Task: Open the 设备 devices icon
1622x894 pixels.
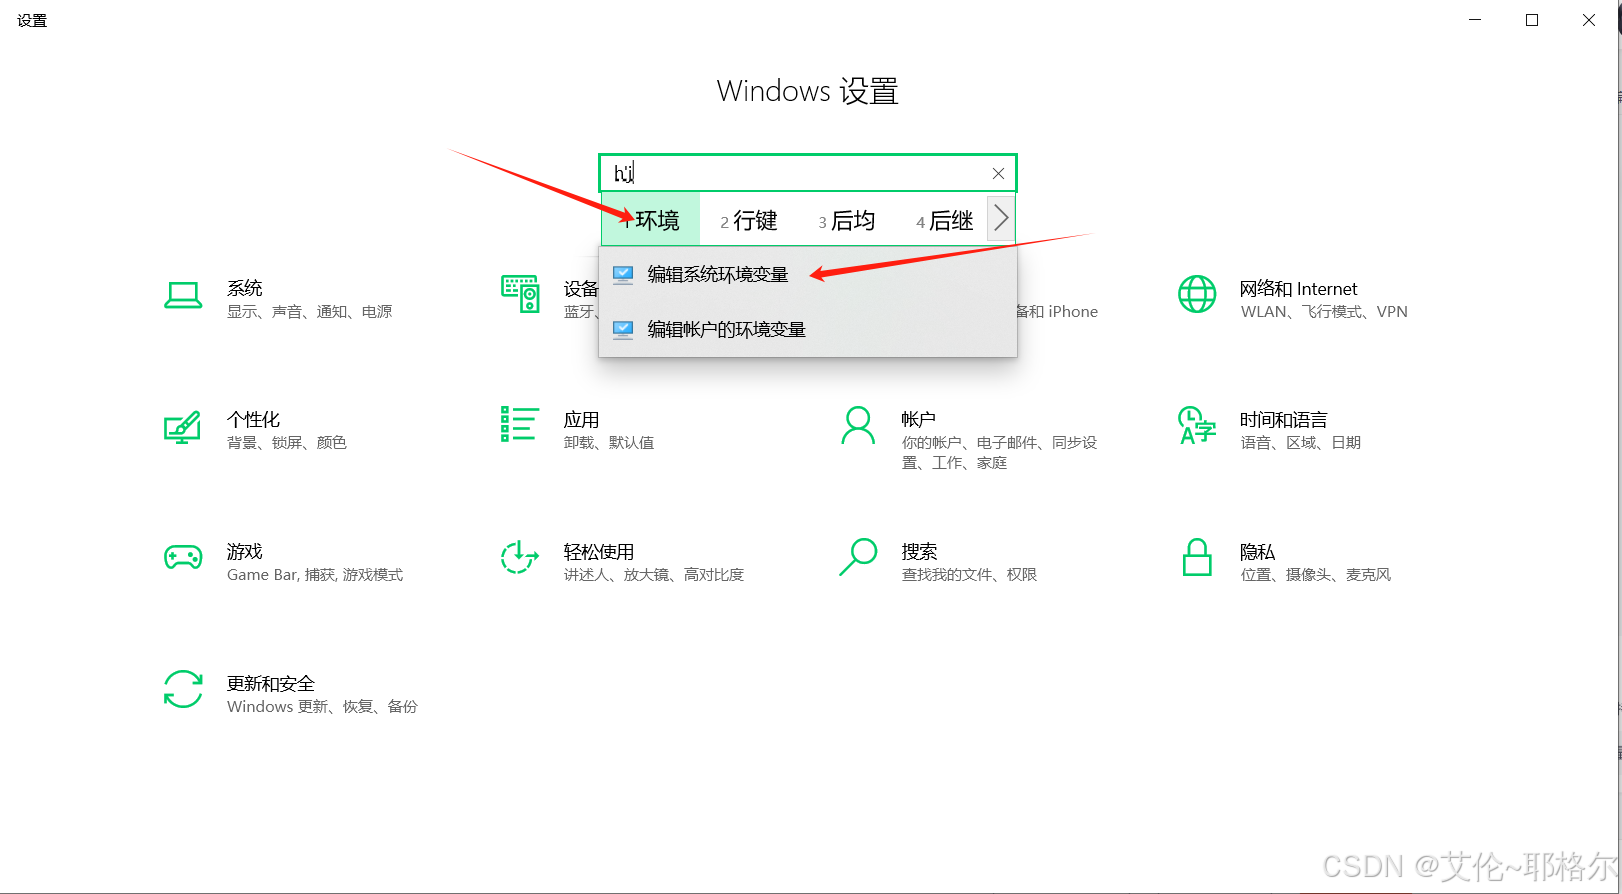Action: (x=520, y=294)
